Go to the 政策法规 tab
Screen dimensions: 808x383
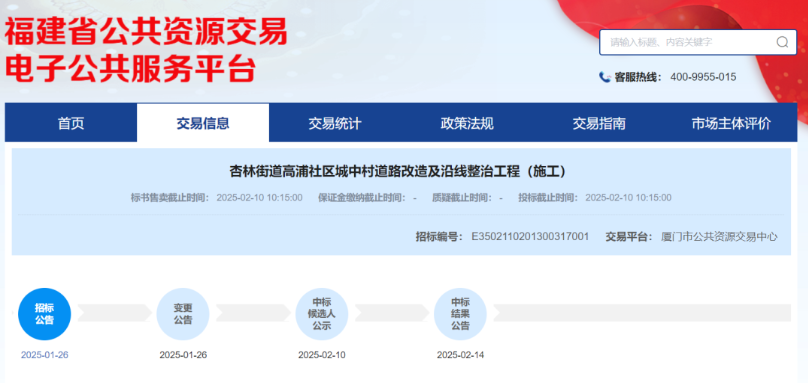[x=467, y=123]
